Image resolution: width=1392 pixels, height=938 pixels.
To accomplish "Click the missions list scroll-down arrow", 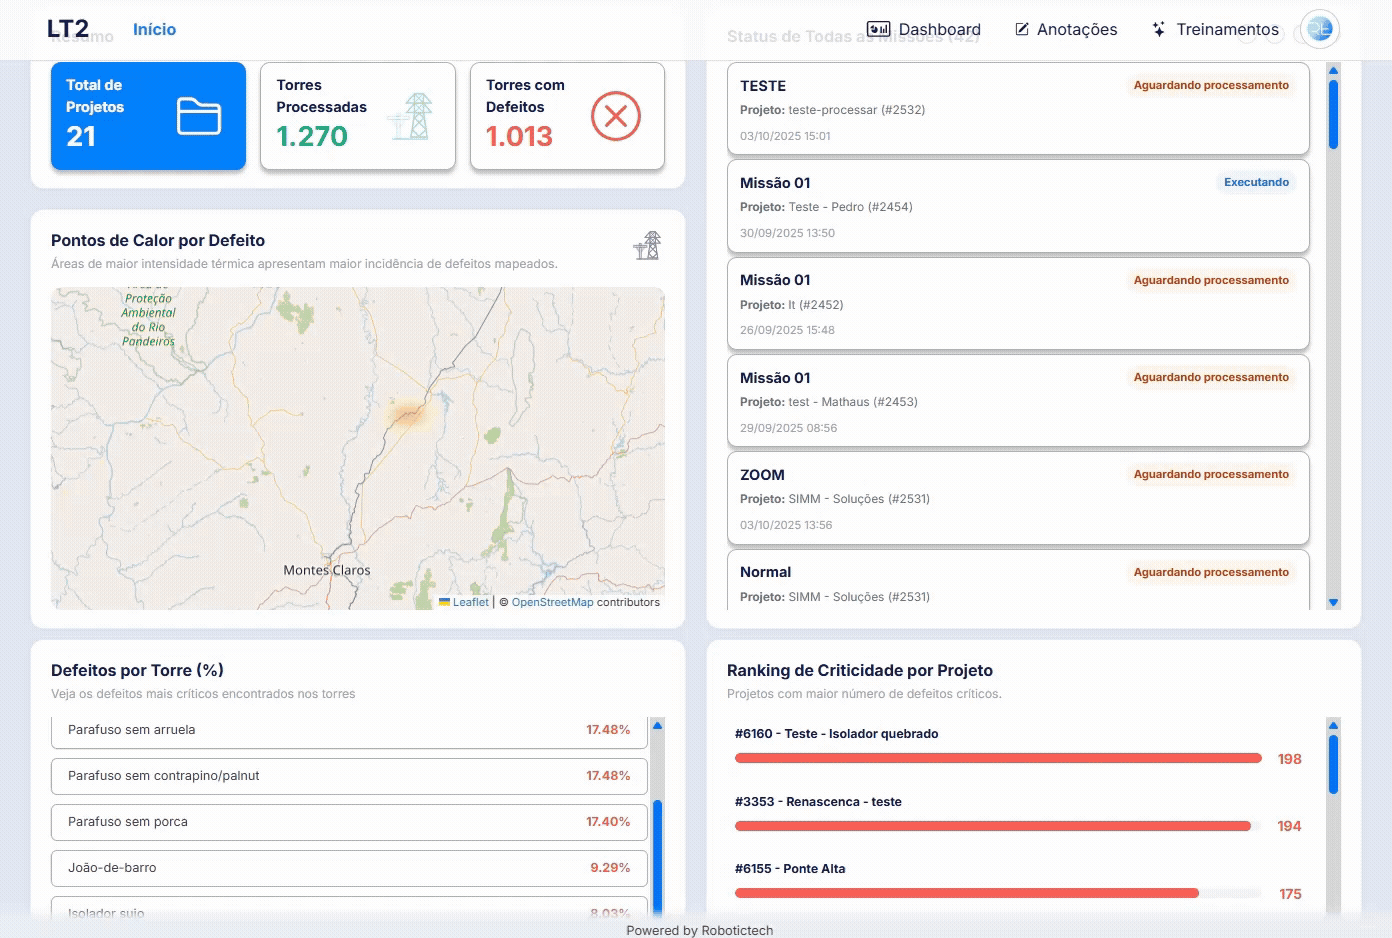I will click(1333, 603).
